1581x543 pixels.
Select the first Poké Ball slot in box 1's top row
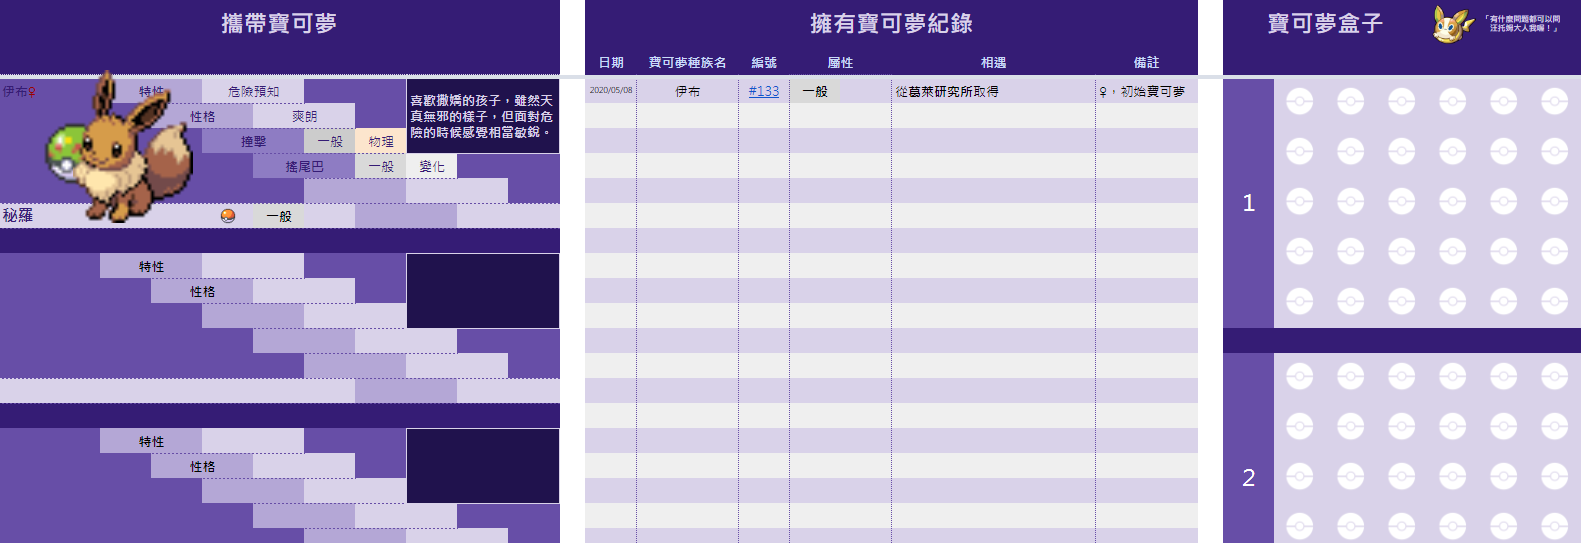pyautogui.click(x=1299, y=101)
